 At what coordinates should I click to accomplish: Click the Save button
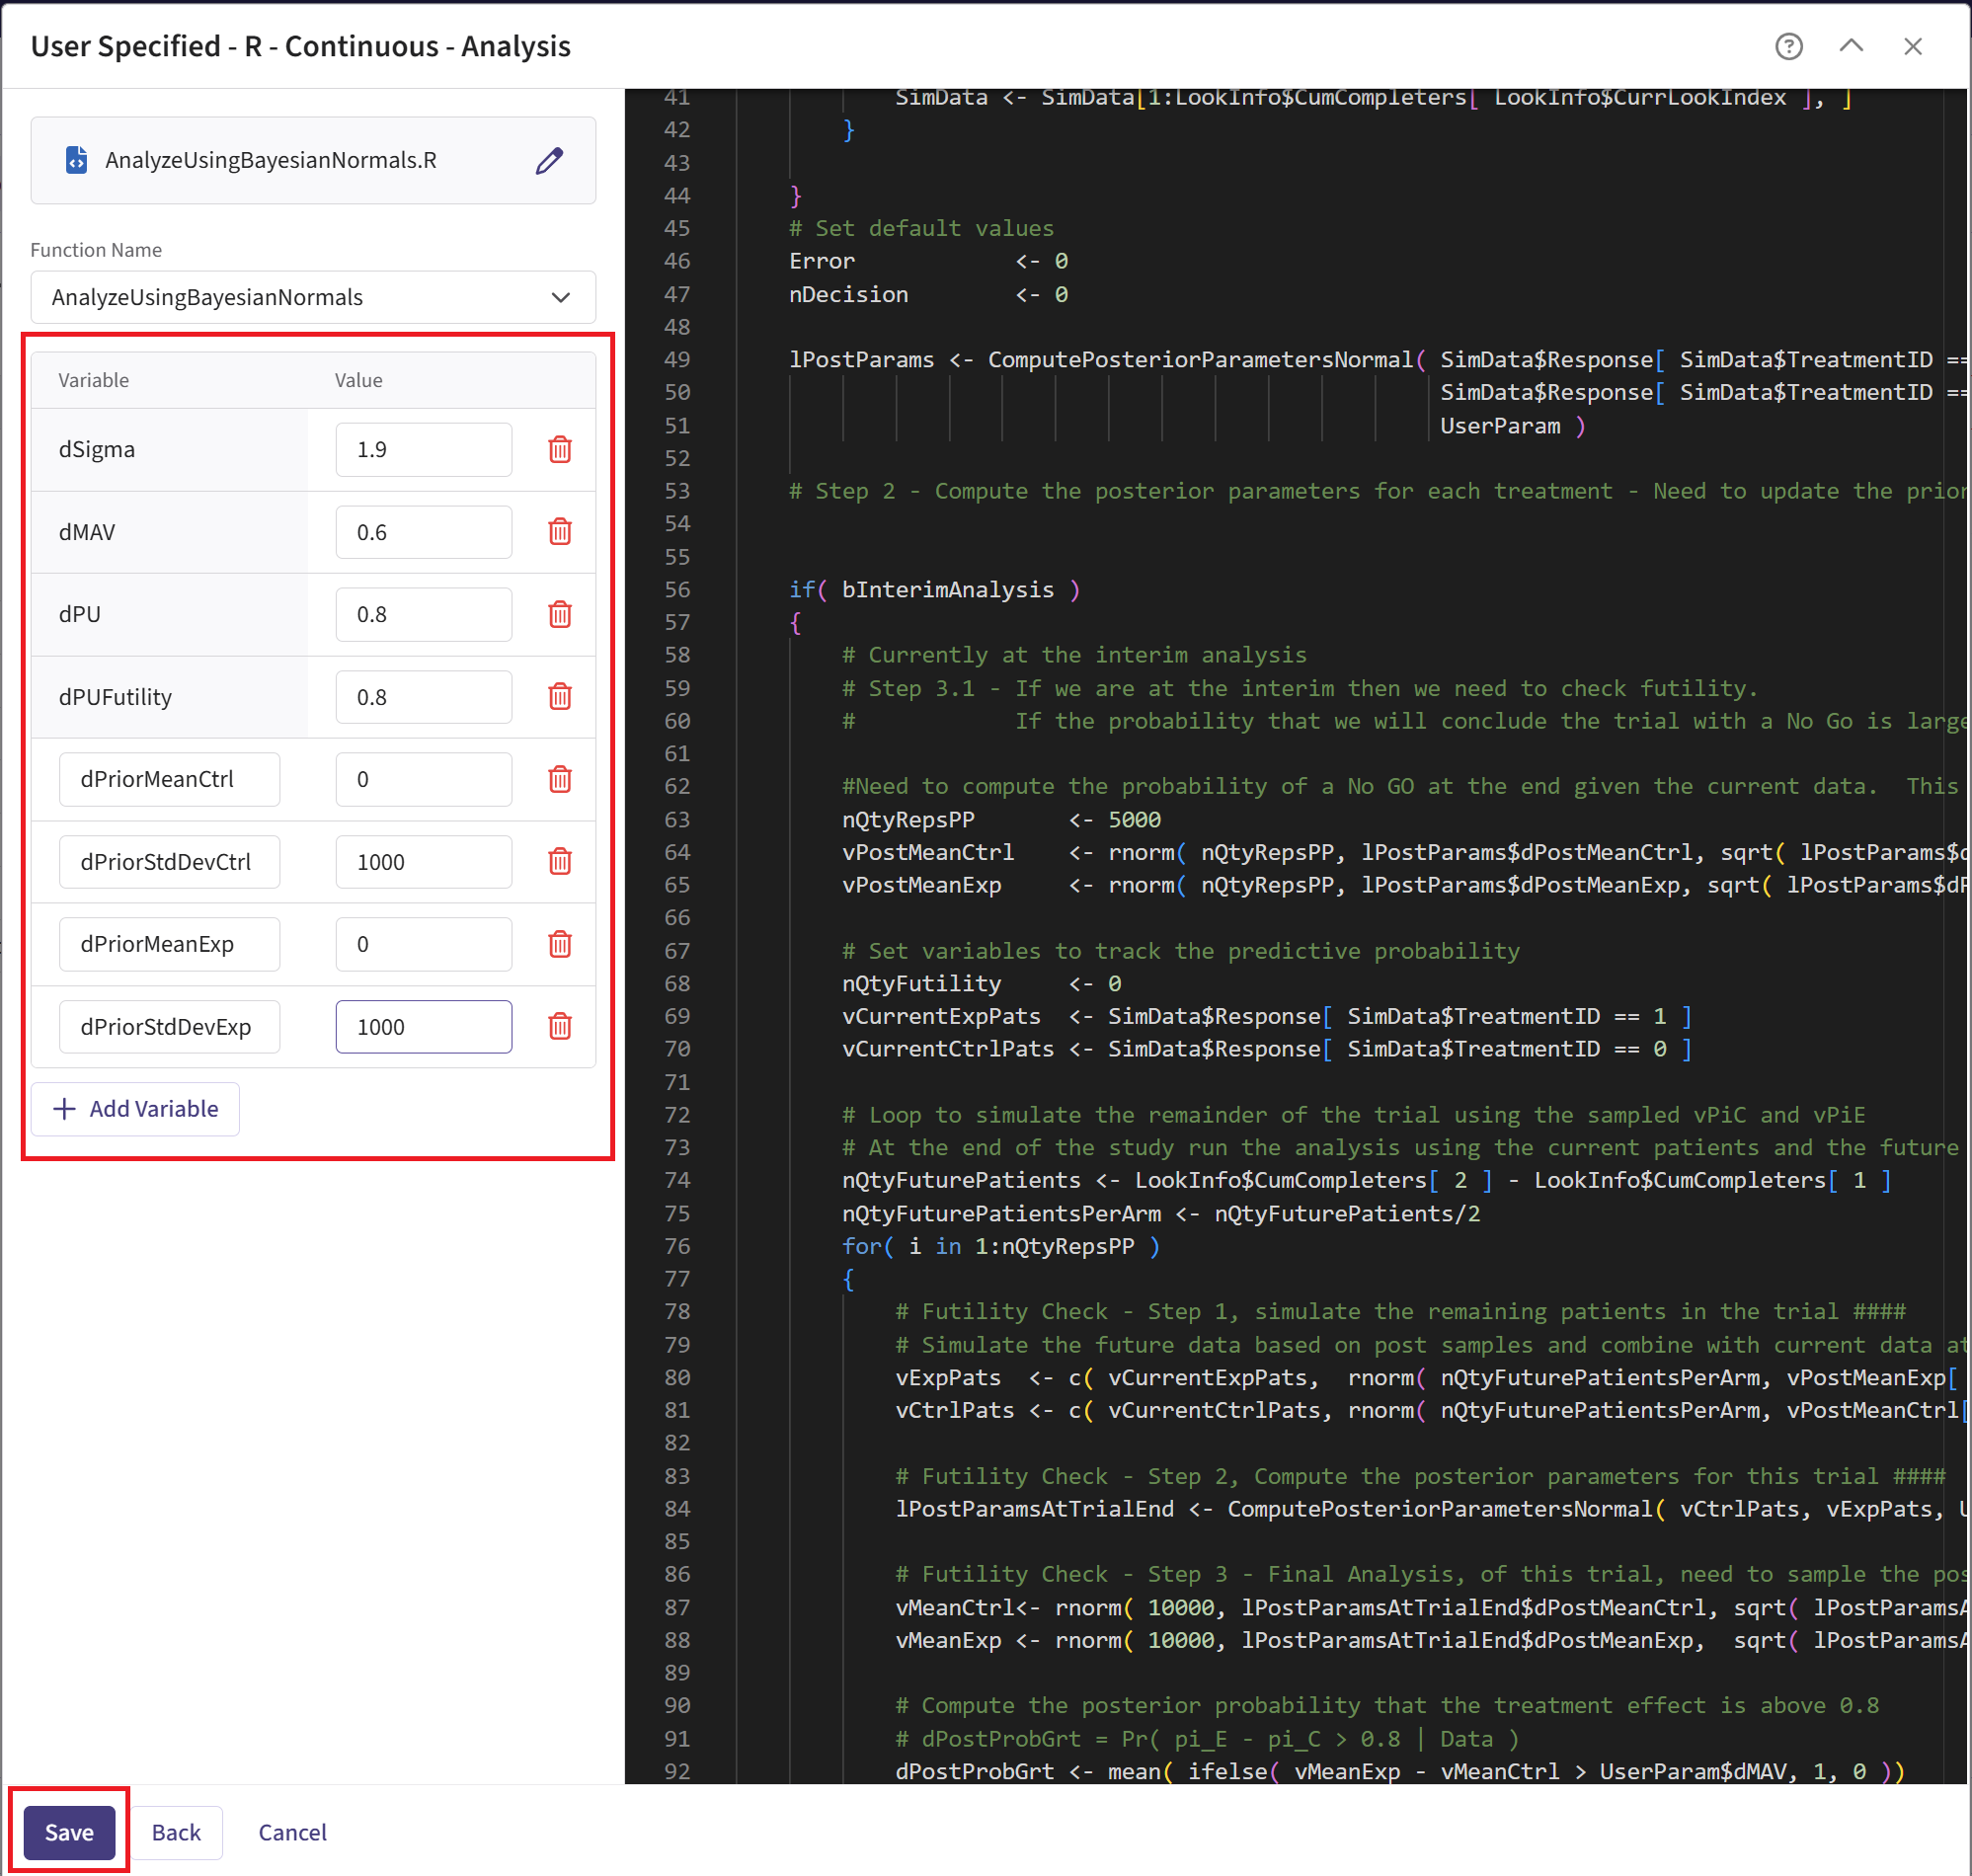click(69, 1832)
